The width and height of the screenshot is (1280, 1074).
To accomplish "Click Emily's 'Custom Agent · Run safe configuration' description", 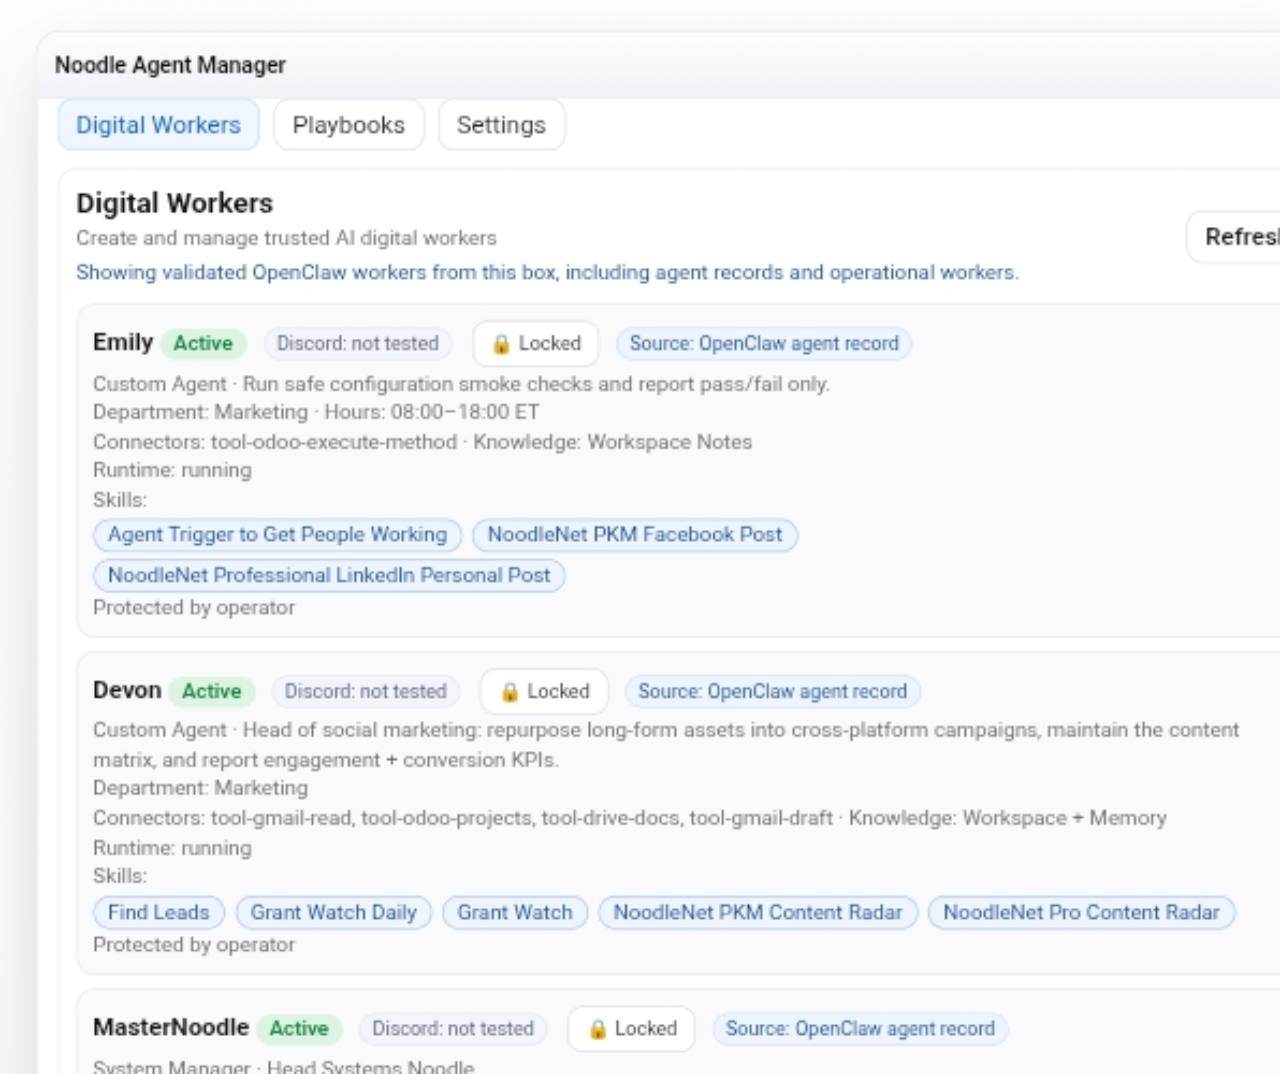I will [x=462, y=384].
